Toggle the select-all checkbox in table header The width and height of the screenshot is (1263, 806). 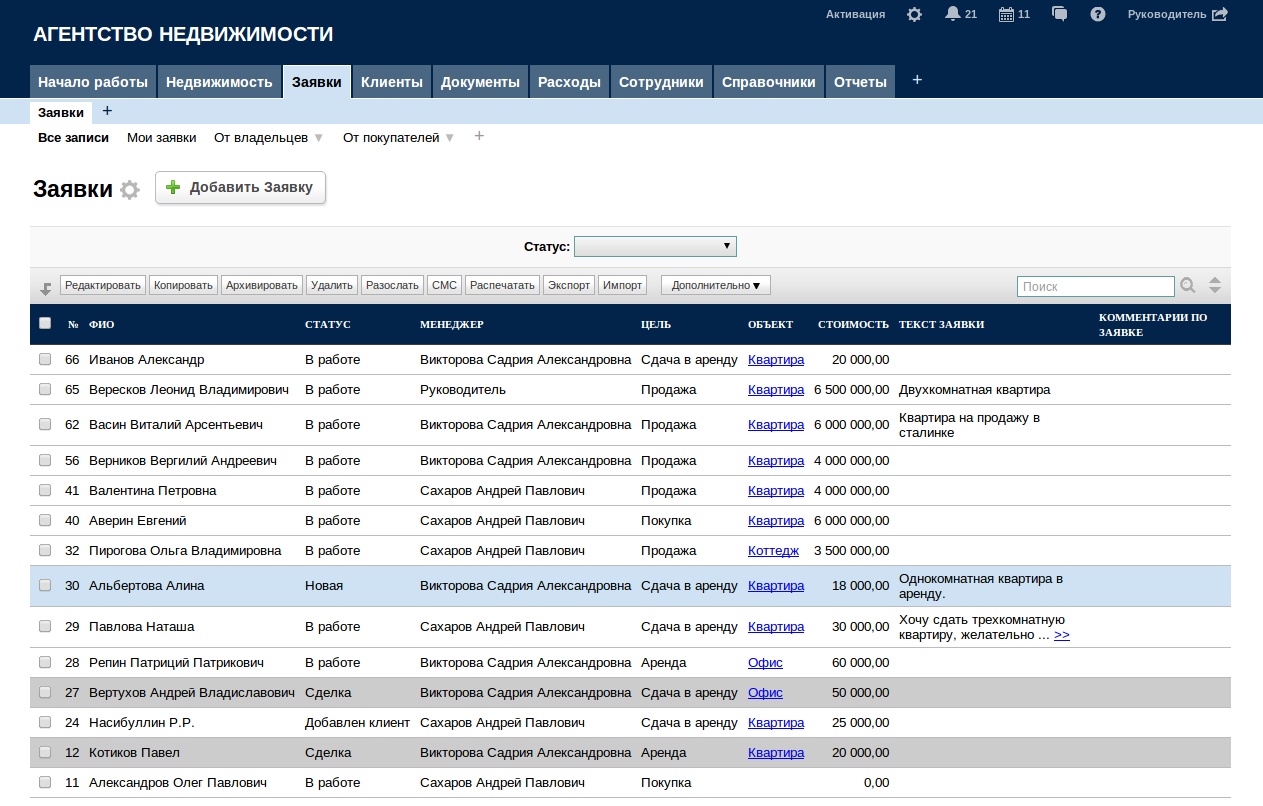tap(45, 323)
